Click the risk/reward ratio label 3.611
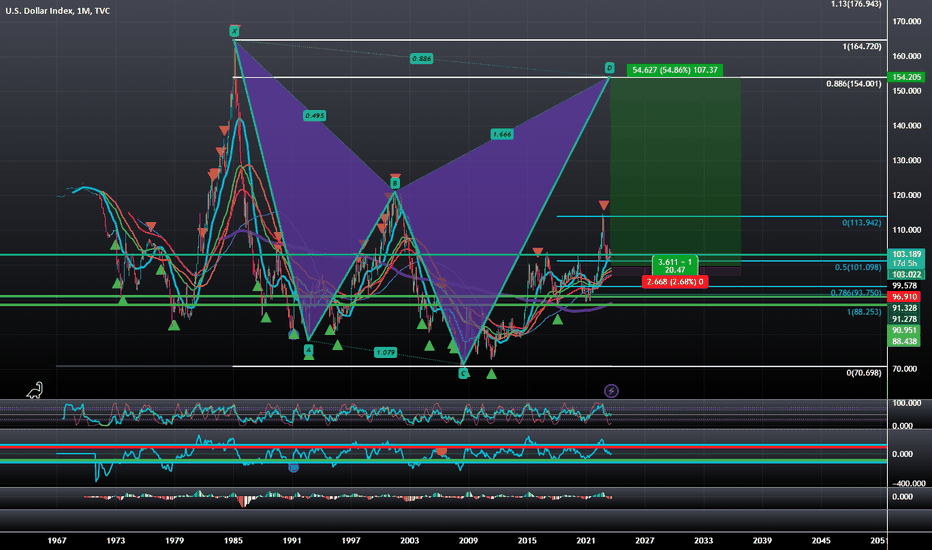The width and height of the screenshot is (932, 550). (675, 266)
